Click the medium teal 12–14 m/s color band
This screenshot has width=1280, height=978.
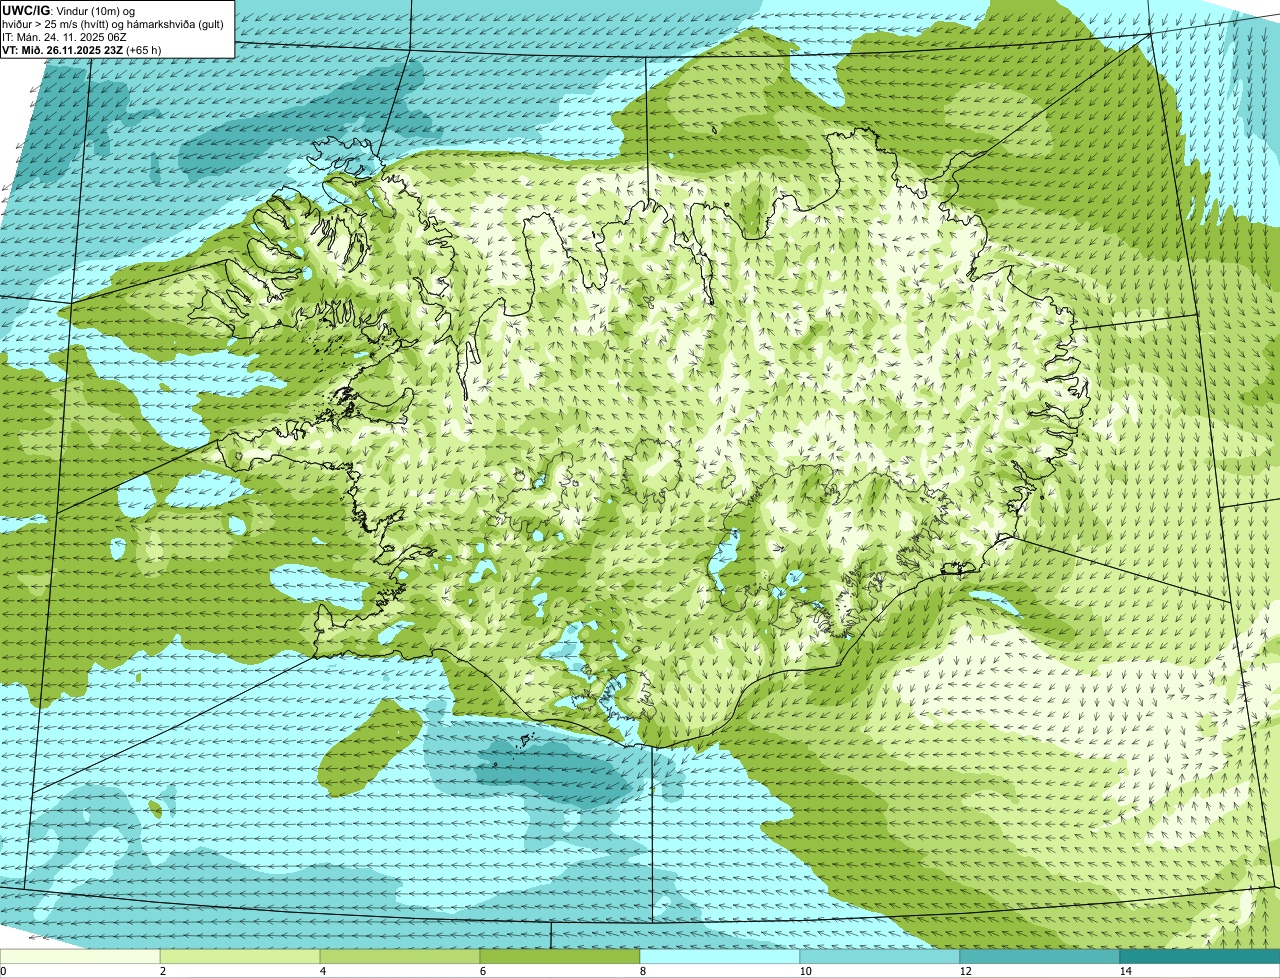[x=1040, y=956]
